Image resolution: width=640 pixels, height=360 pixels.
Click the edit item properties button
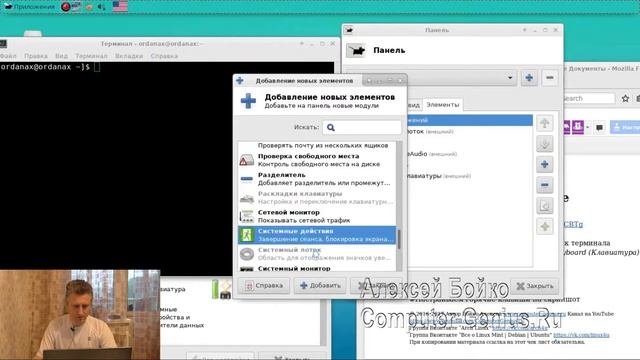544,206
